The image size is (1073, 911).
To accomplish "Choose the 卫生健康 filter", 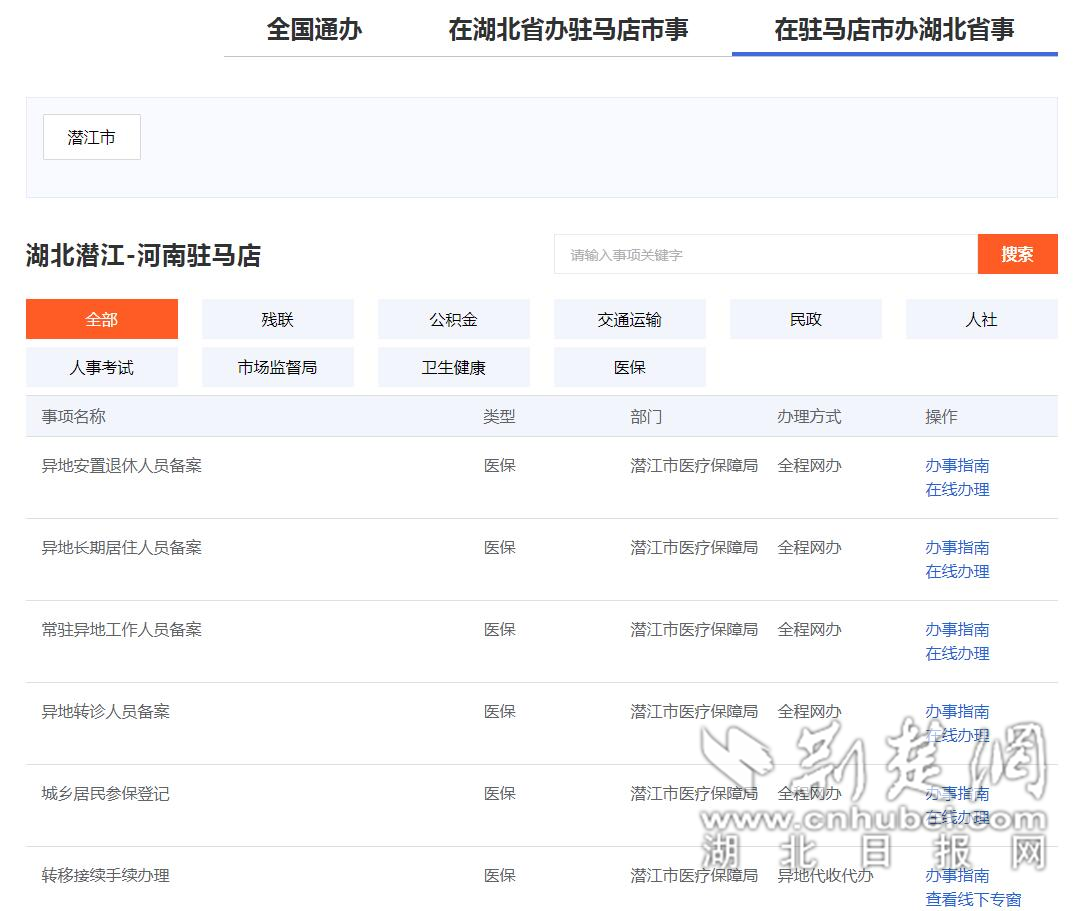I will point(454,367).
